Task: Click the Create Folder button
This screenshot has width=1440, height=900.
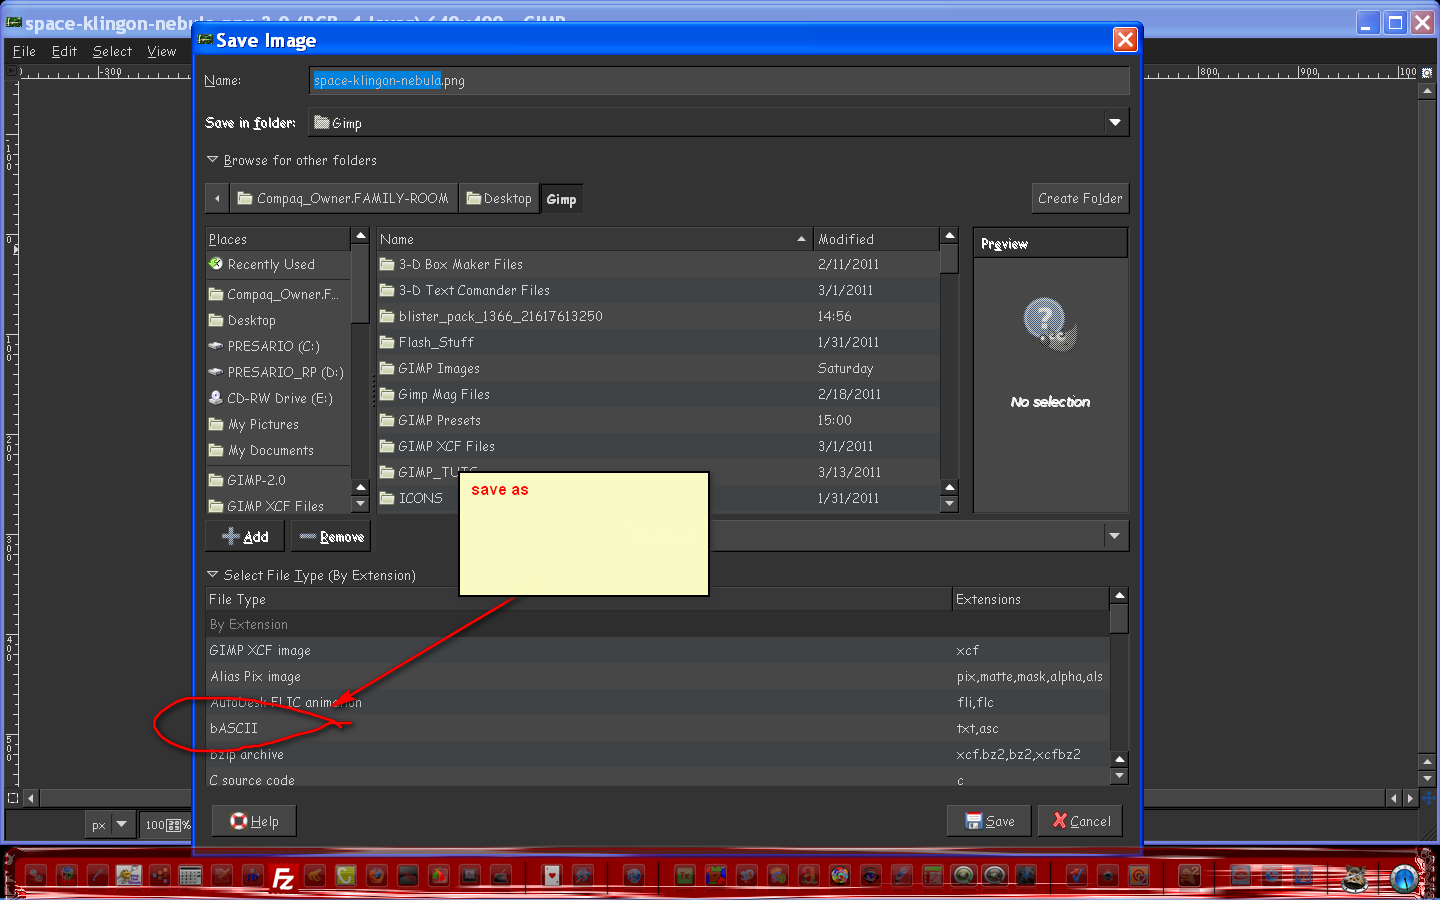Action: point(1080,198)
